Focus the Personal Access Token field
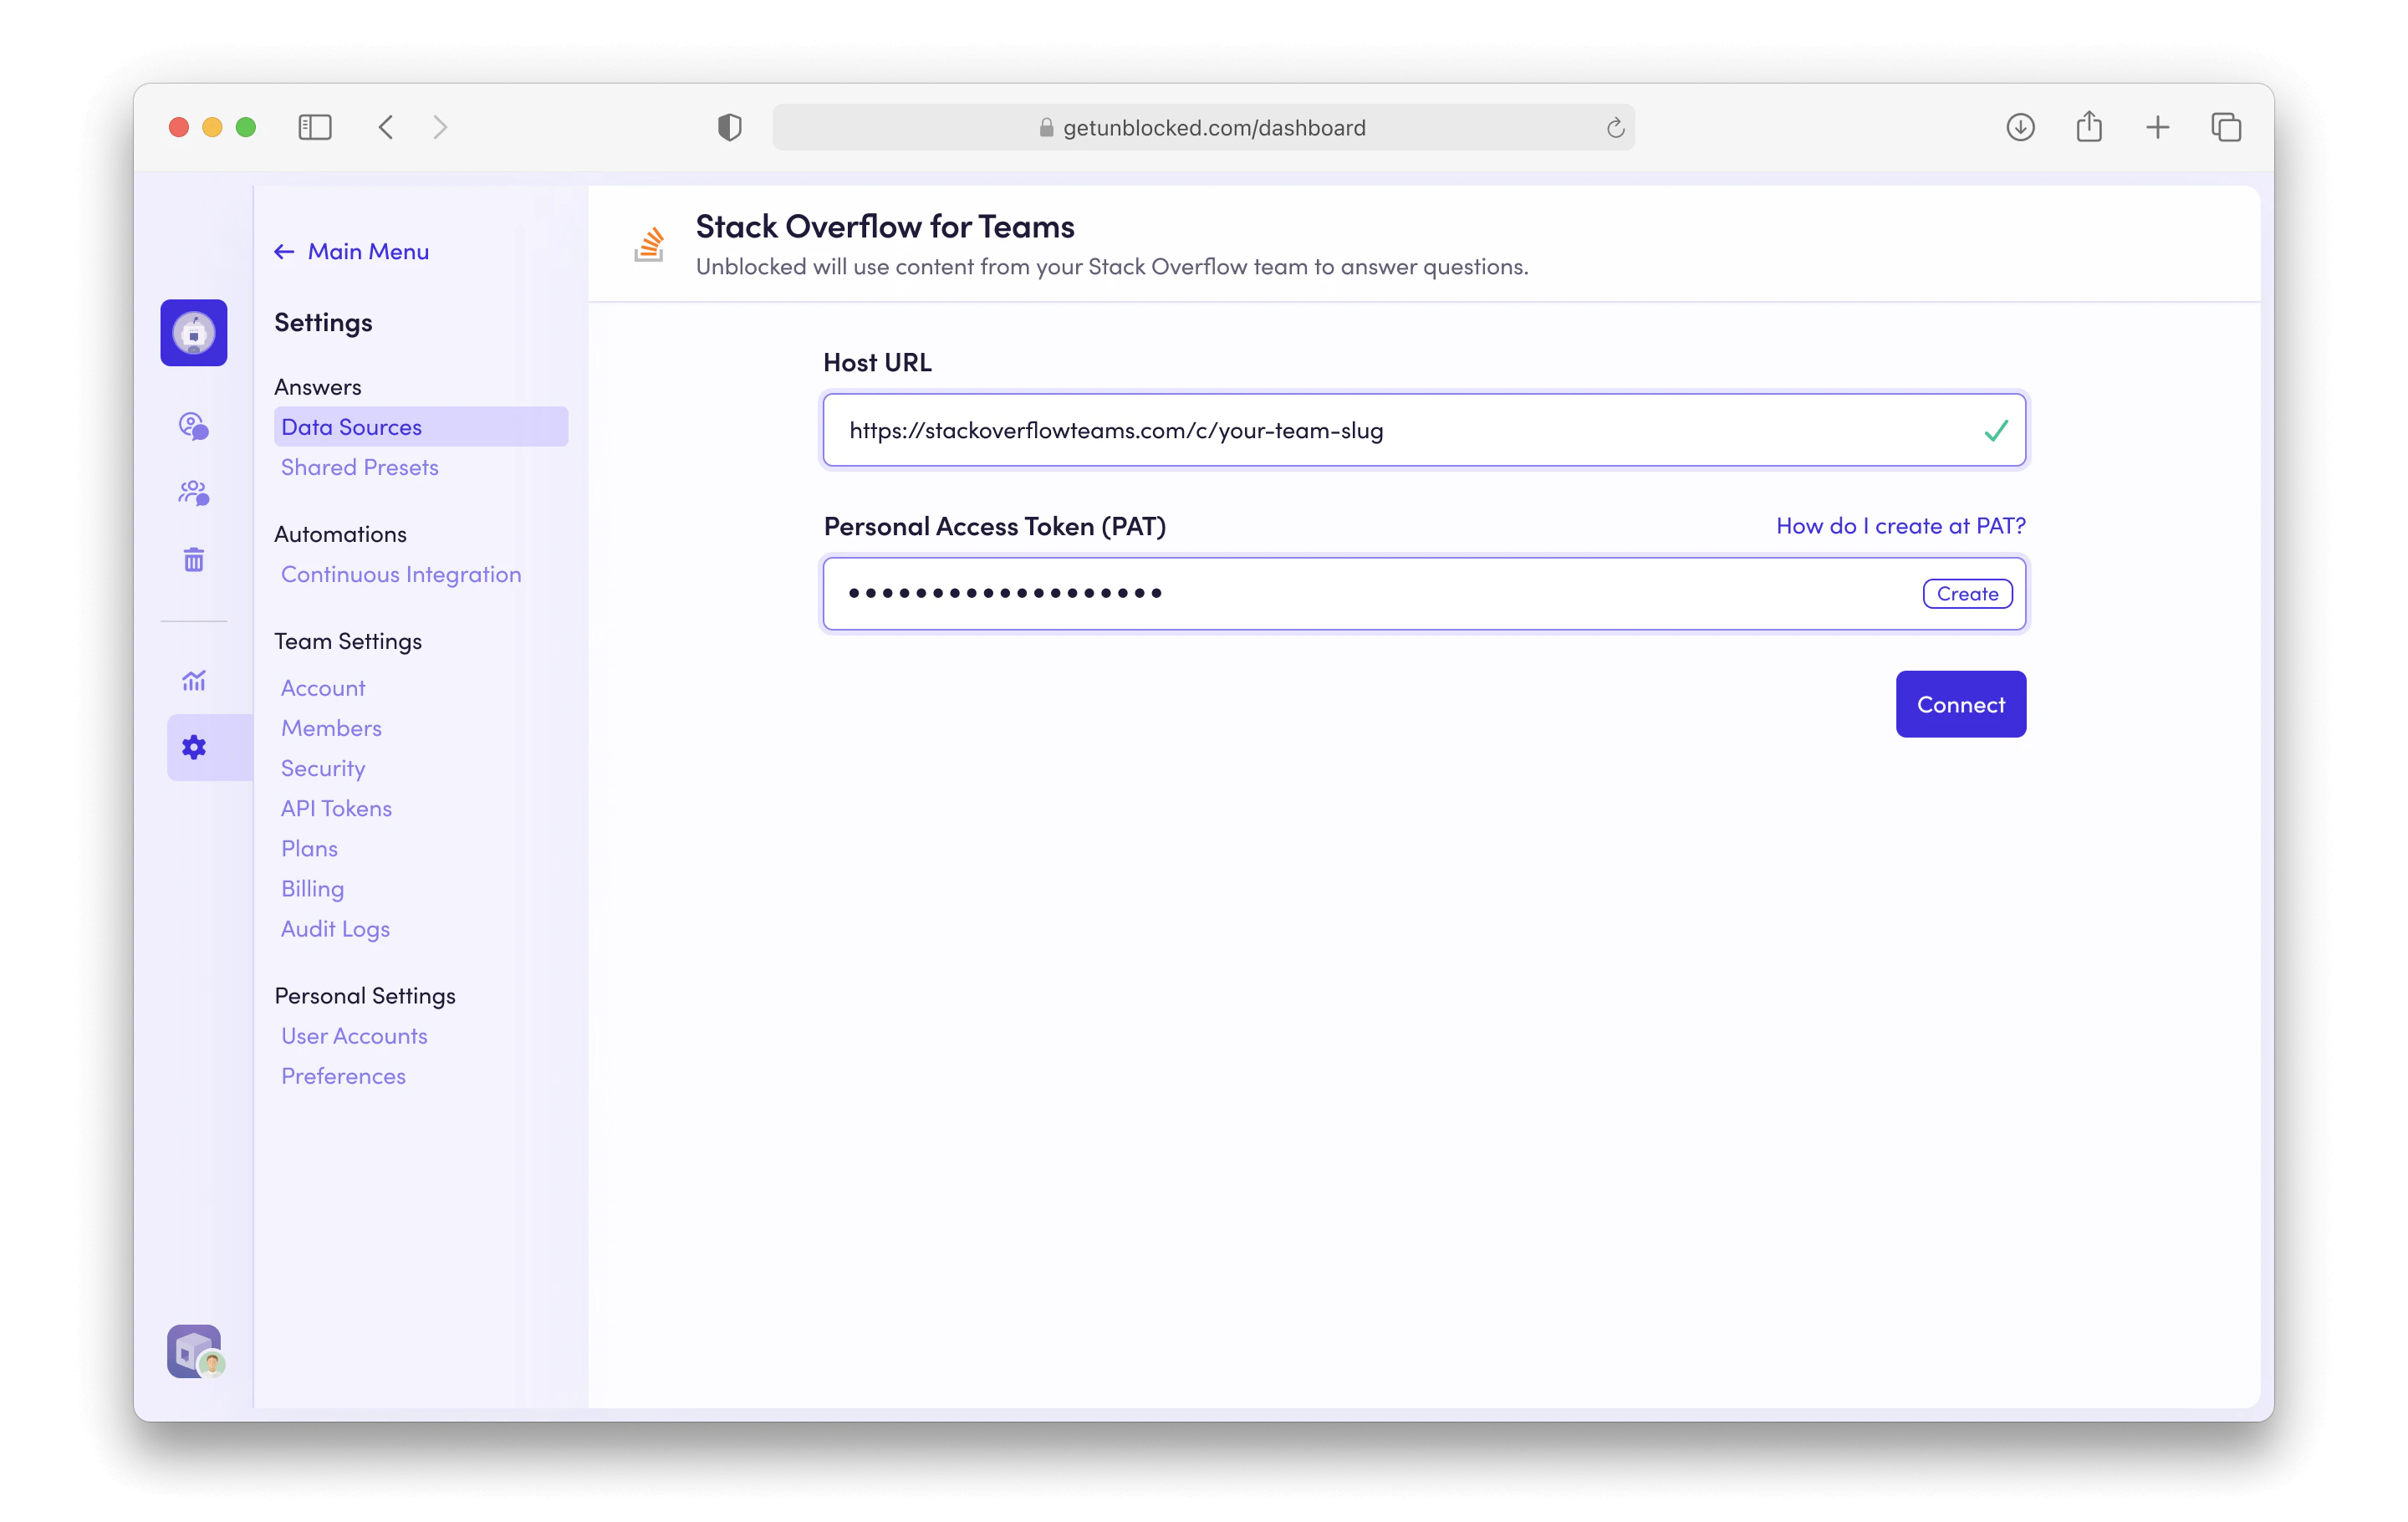This screenshot has height=1522, width=2408. (1424, 594)
